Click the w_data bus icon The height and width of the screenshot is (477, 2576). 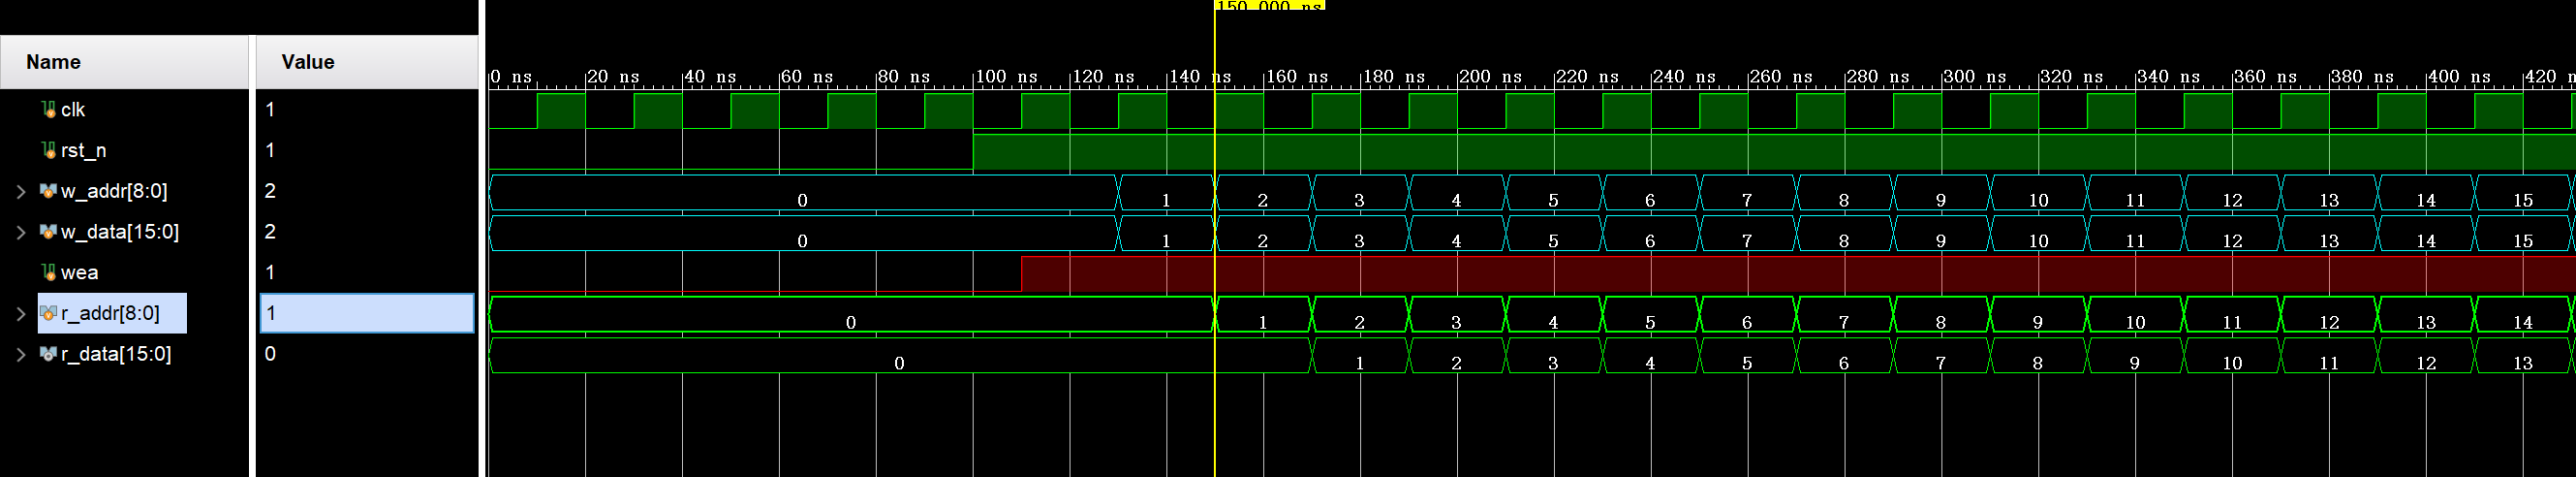48,232
